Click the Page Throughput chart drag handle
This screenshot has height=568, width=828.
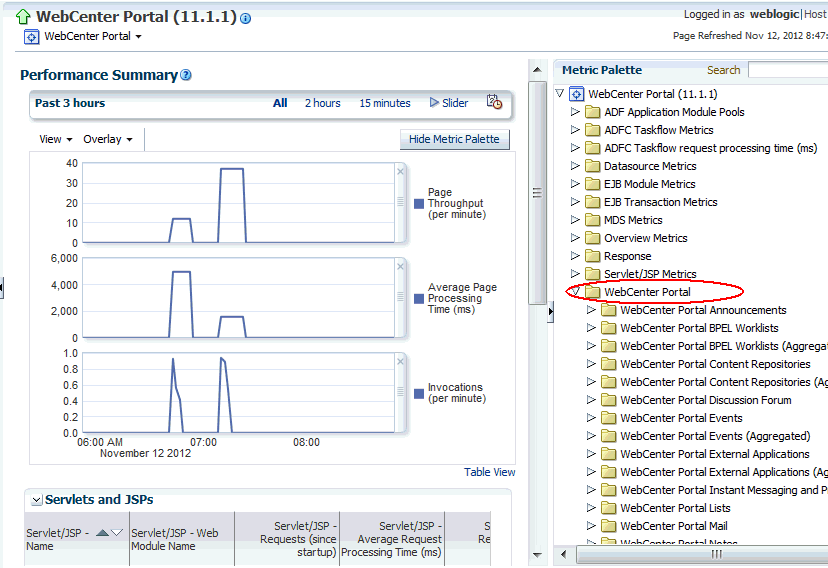click(x=400, y=202)
